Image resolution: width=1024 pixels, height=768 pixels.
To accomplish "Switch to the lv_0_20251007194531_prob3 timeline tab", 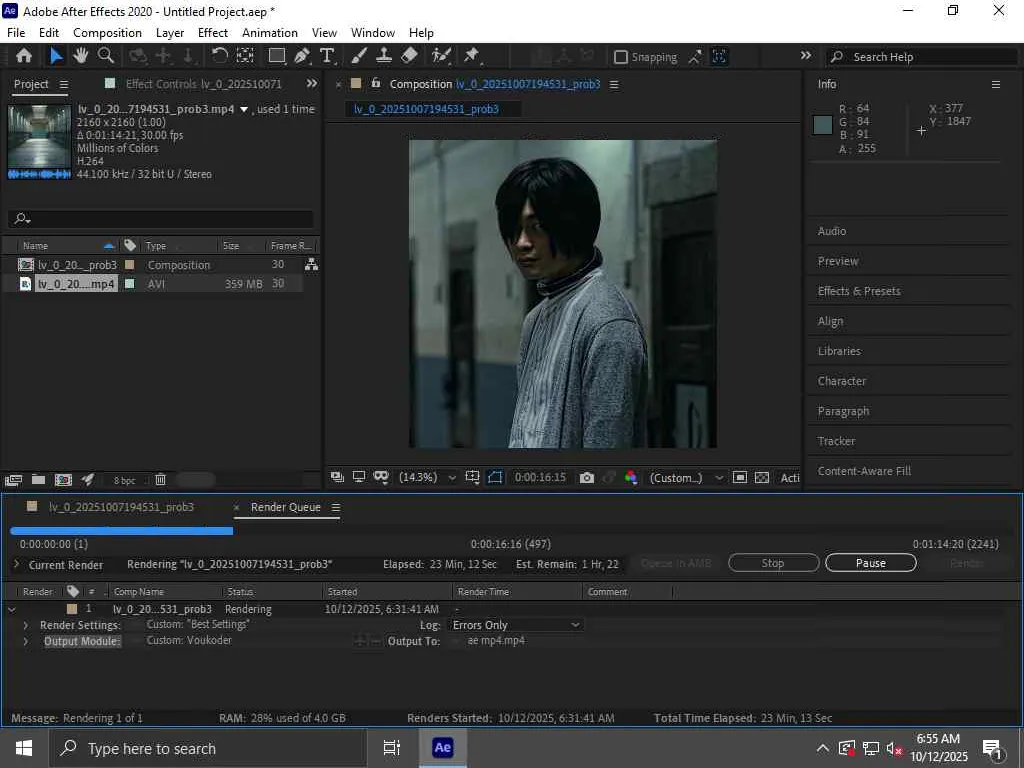I will click(x=121, y=507).
